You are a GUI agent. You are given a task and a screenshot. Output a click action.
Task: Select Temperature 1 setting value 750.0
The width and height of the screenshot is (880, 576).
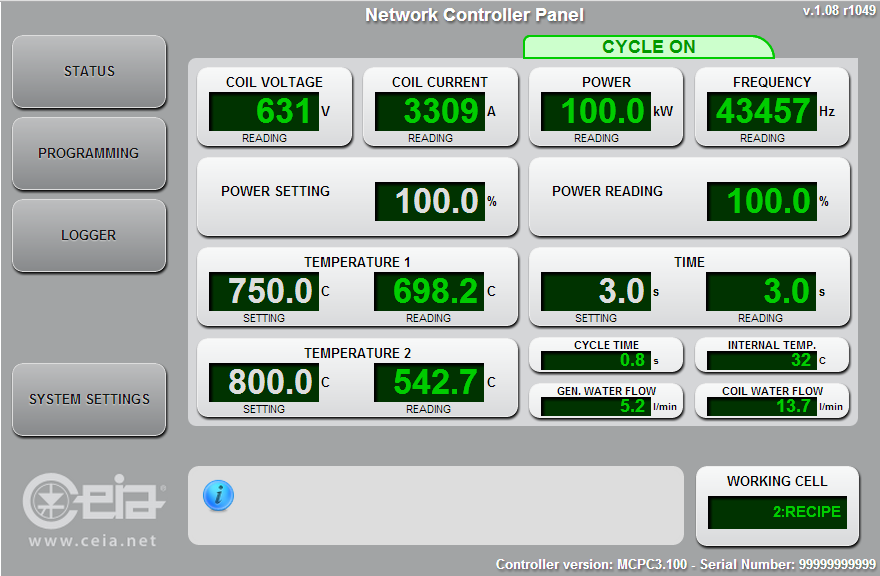pyautogui.click(x=264, y=291)
